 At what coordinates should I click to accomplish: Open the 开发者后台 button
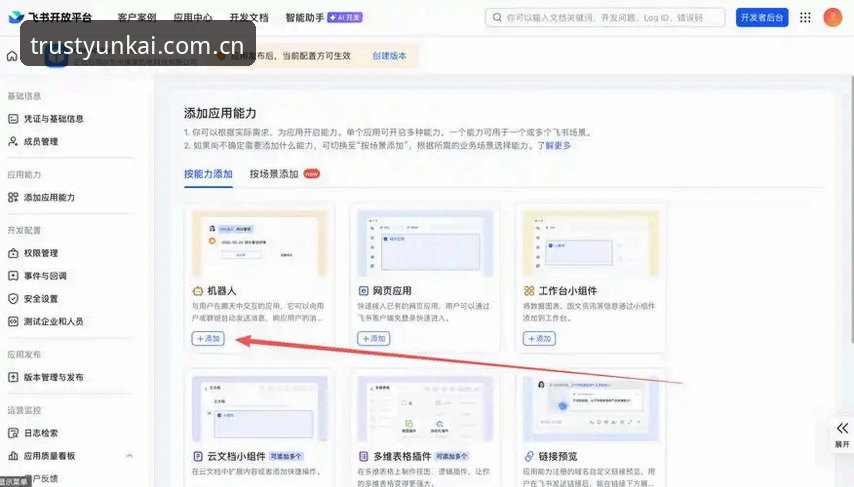pyautogui.click(x=761, y=17)
